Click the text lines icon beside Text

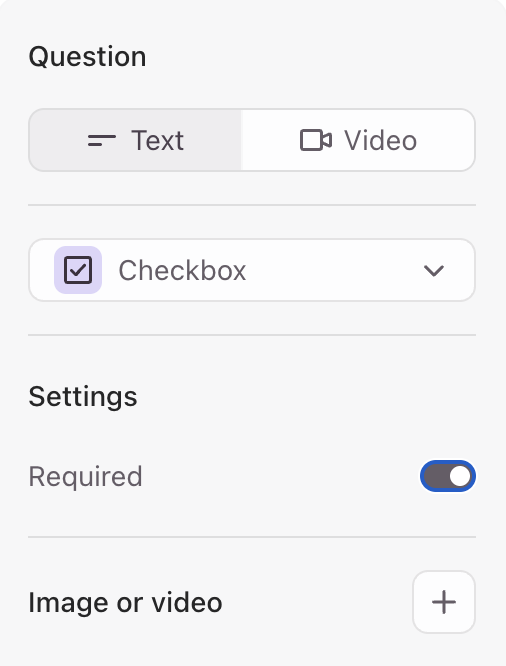tap(102, 141)
